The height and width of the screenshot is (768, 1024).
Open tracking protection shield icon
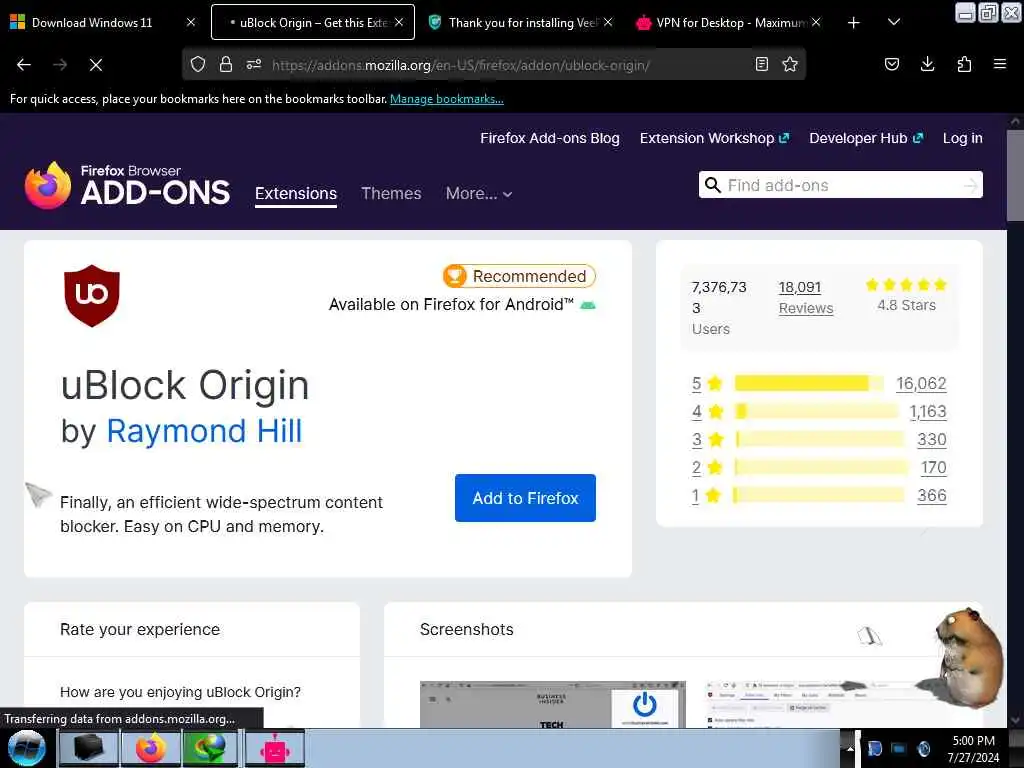point(198,64)
